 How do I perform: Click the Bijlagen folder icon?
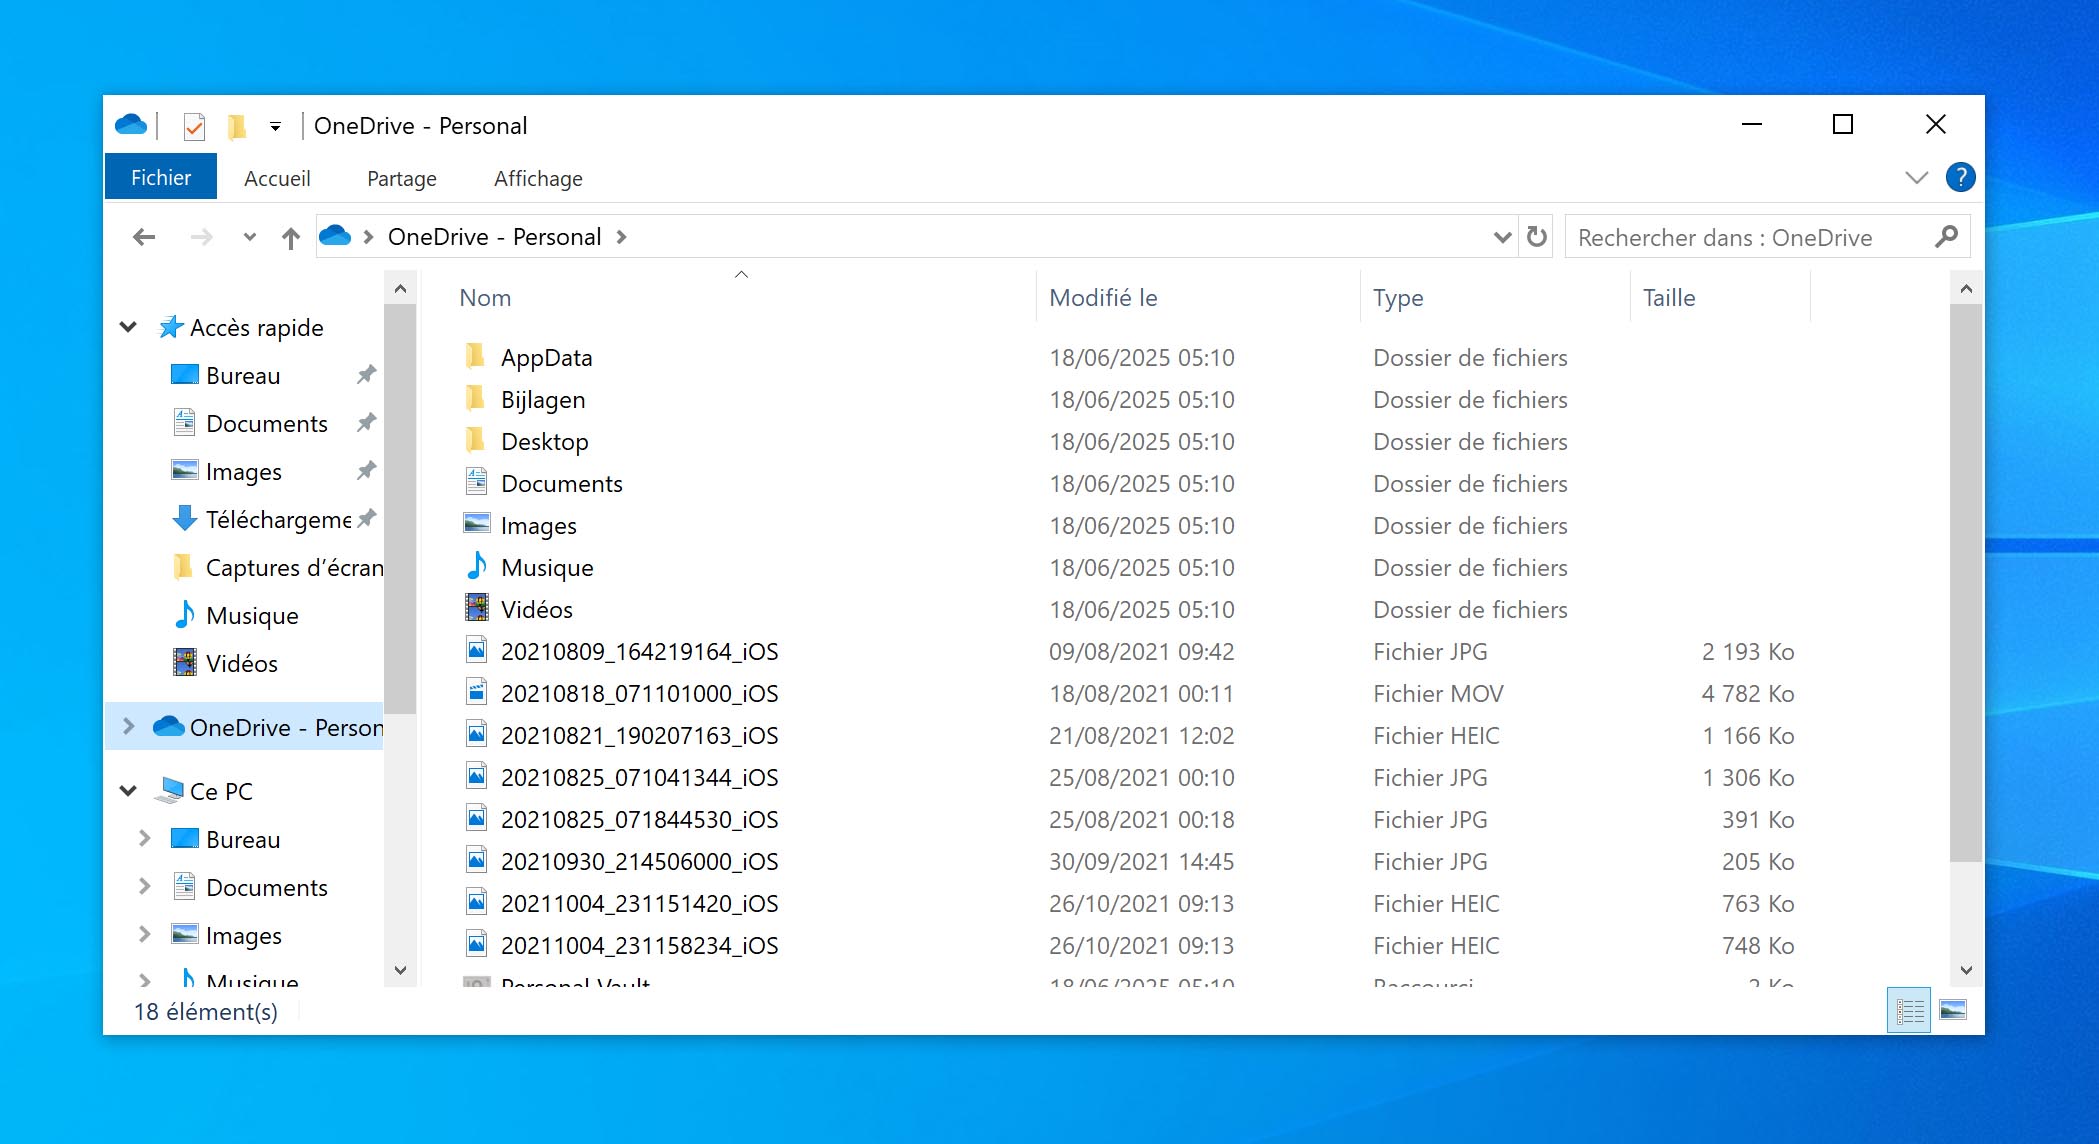(x=476, y=398)
